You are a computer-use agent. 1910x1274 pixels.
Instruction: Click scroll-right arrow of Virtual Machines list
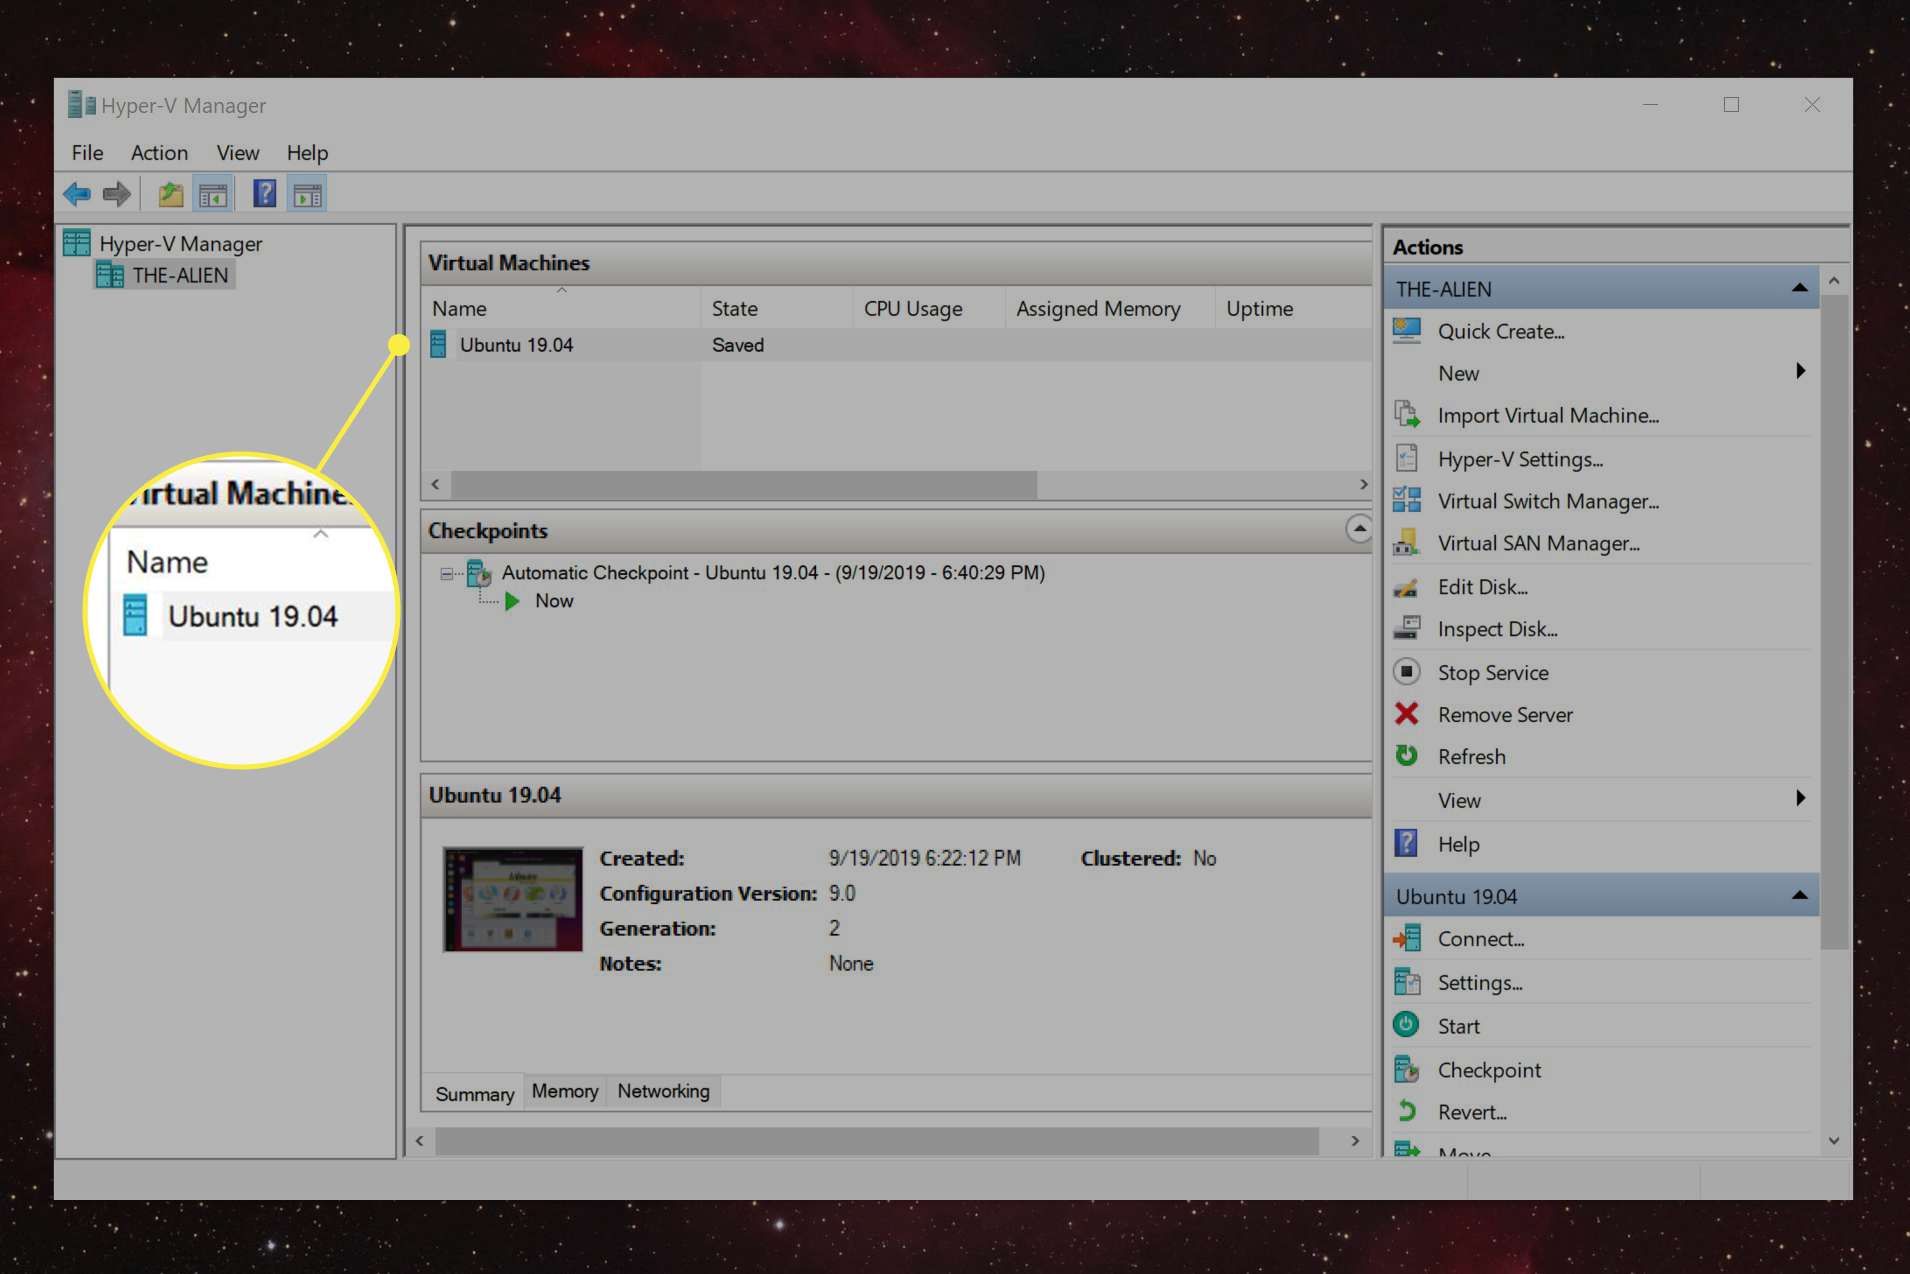pos(1362,484)
